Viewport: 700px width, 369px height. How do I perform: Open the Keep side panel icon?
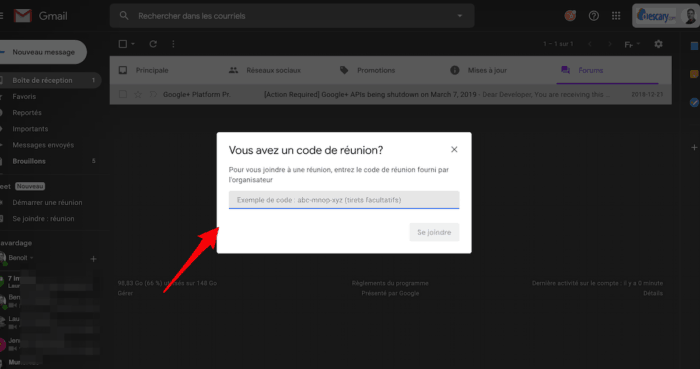(x=694, y=74)
